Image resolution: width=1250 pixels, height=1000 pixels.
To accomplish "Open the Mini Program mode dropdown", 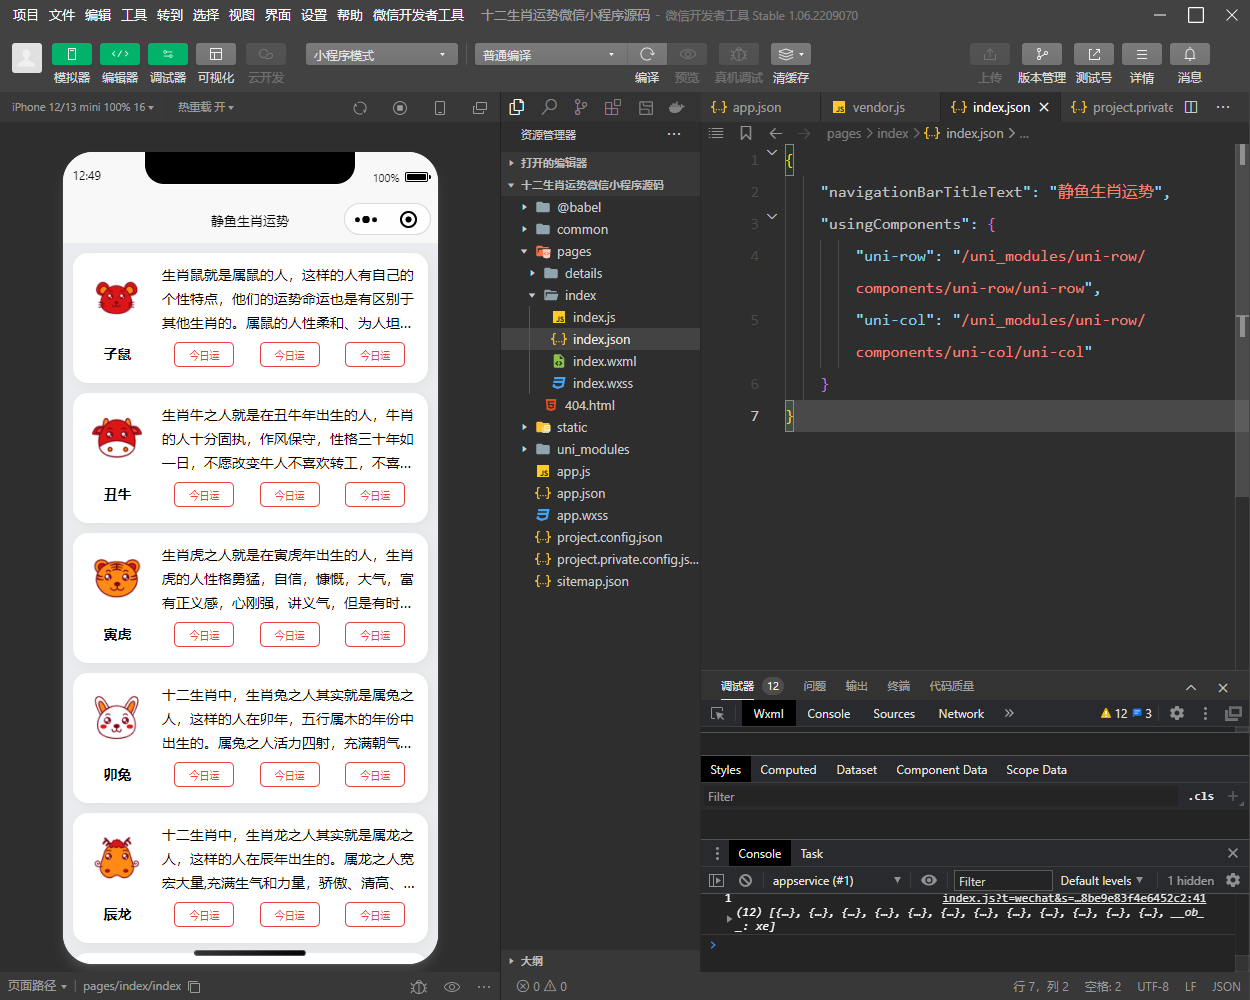I will click(x=380, y=55).
